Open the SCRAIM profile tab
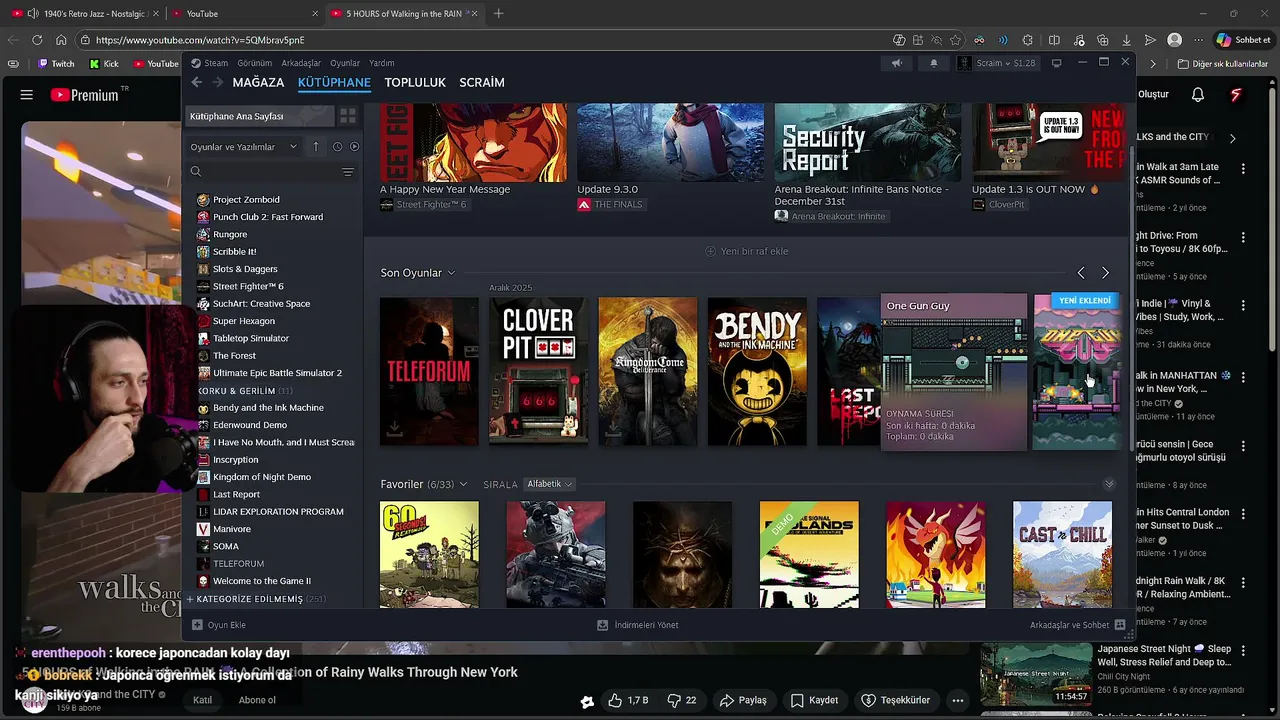The height and width of the screenshot is (720, 1280). click(482, 82)
